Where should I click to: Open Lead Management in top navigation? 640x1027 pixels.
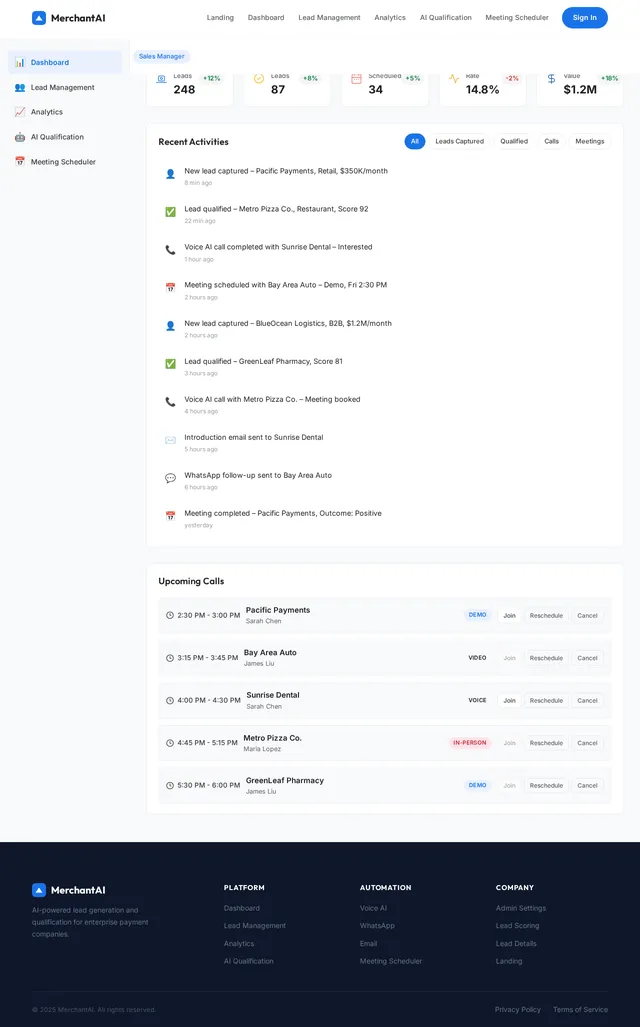pos(329,18)
